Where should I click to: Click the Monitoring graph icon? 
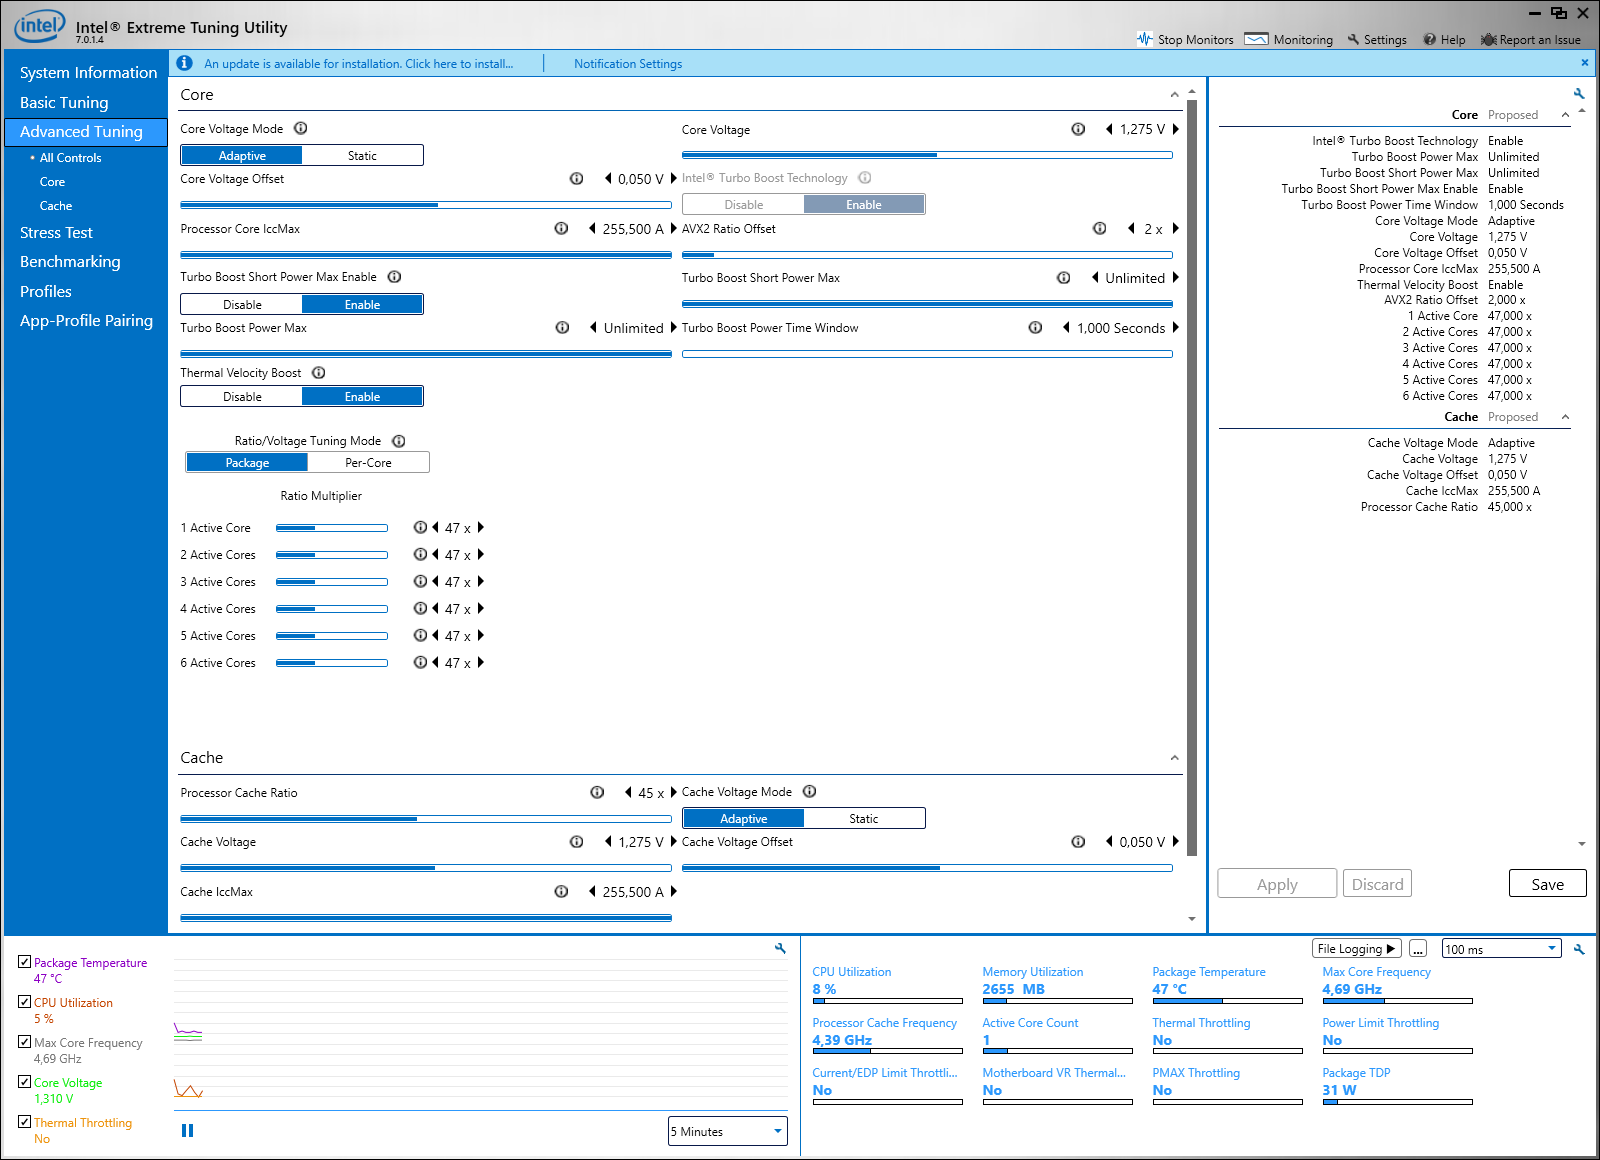(1256, 39)
